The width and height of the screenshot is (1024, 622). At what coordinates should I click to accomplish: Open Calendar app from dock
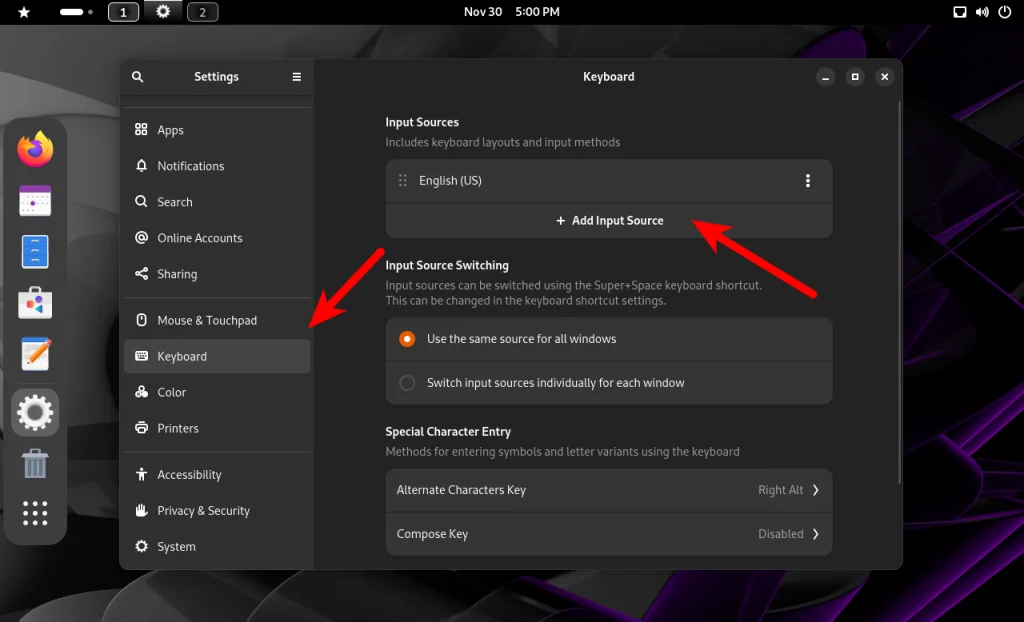point(35,201)
